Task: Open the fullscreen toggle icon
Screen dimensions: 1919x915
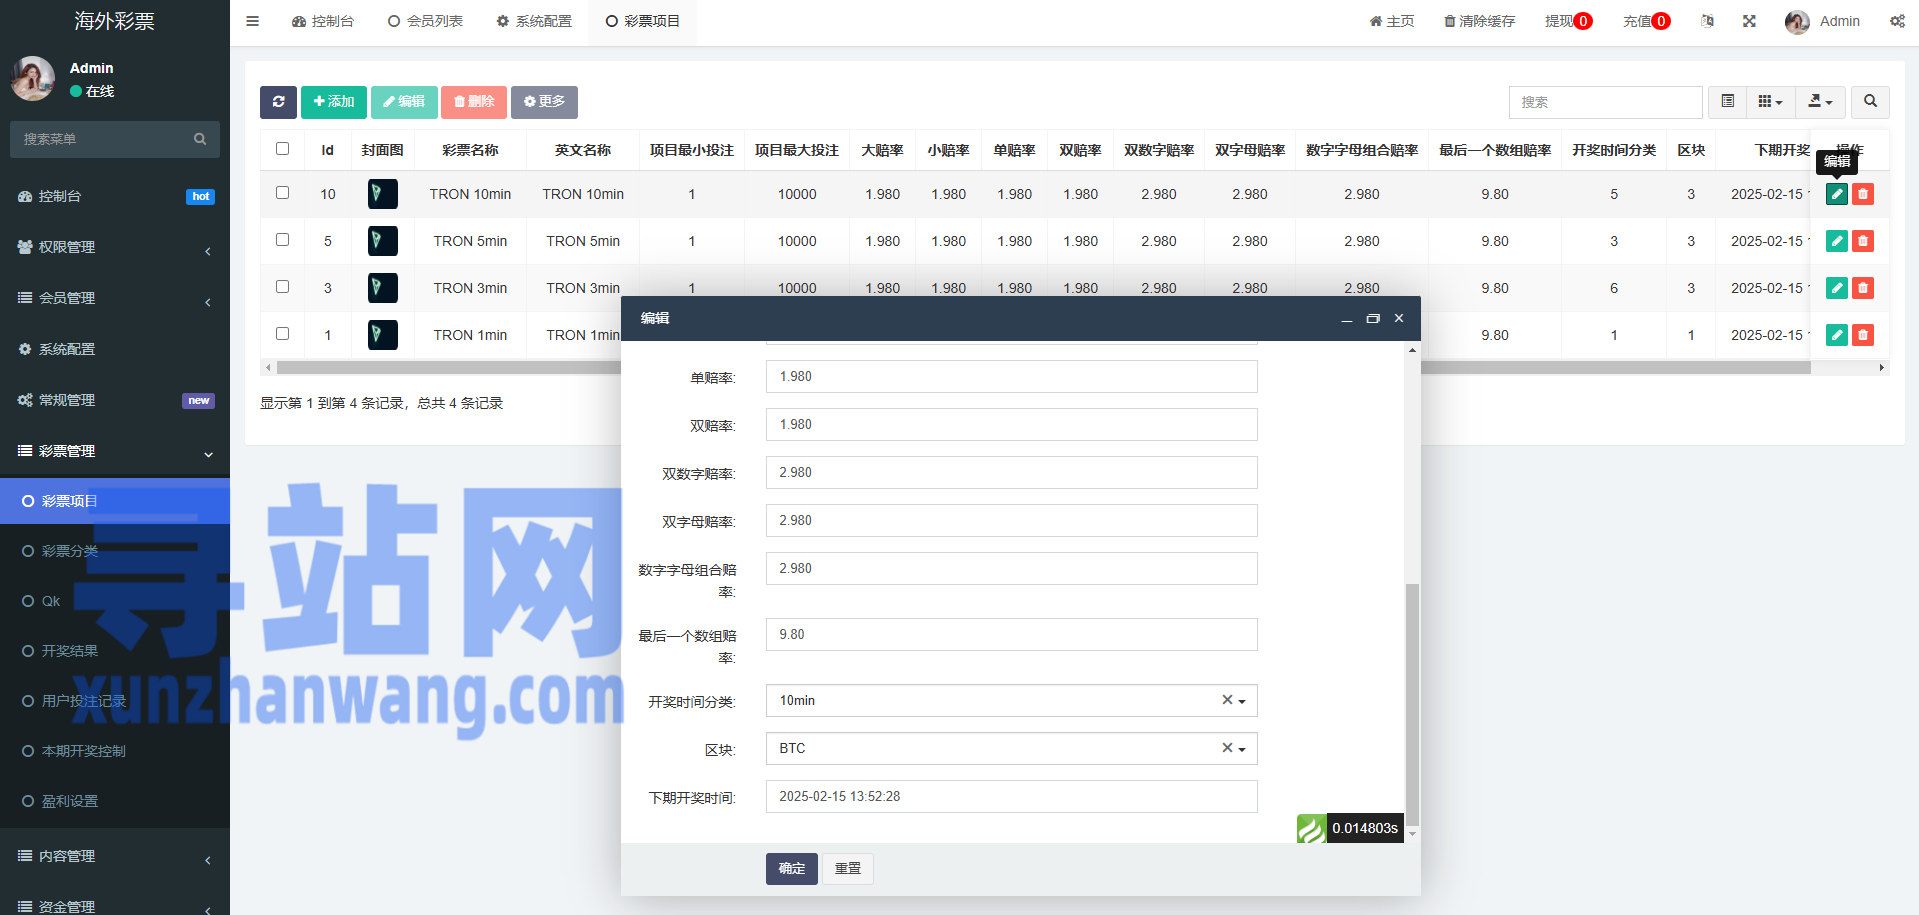Action: point(1749,21)
